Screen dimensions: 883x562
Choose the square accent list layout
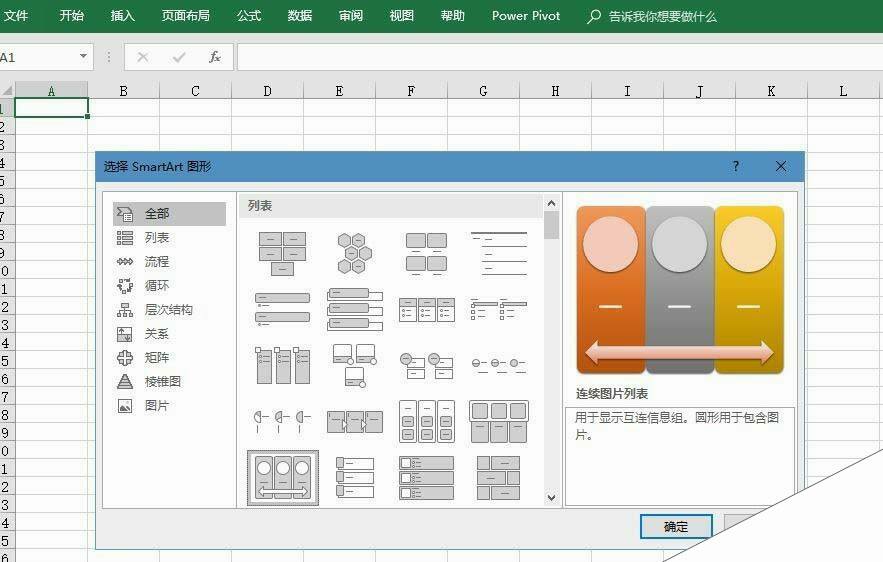click(498, 309)
